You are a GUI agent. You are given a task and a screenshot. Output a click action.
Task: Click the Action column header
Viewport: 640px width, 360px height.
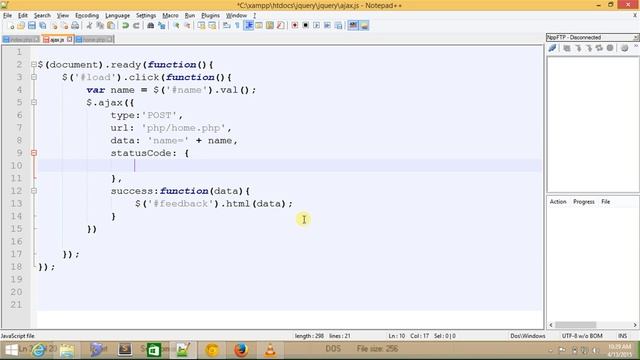coord(558,202)
